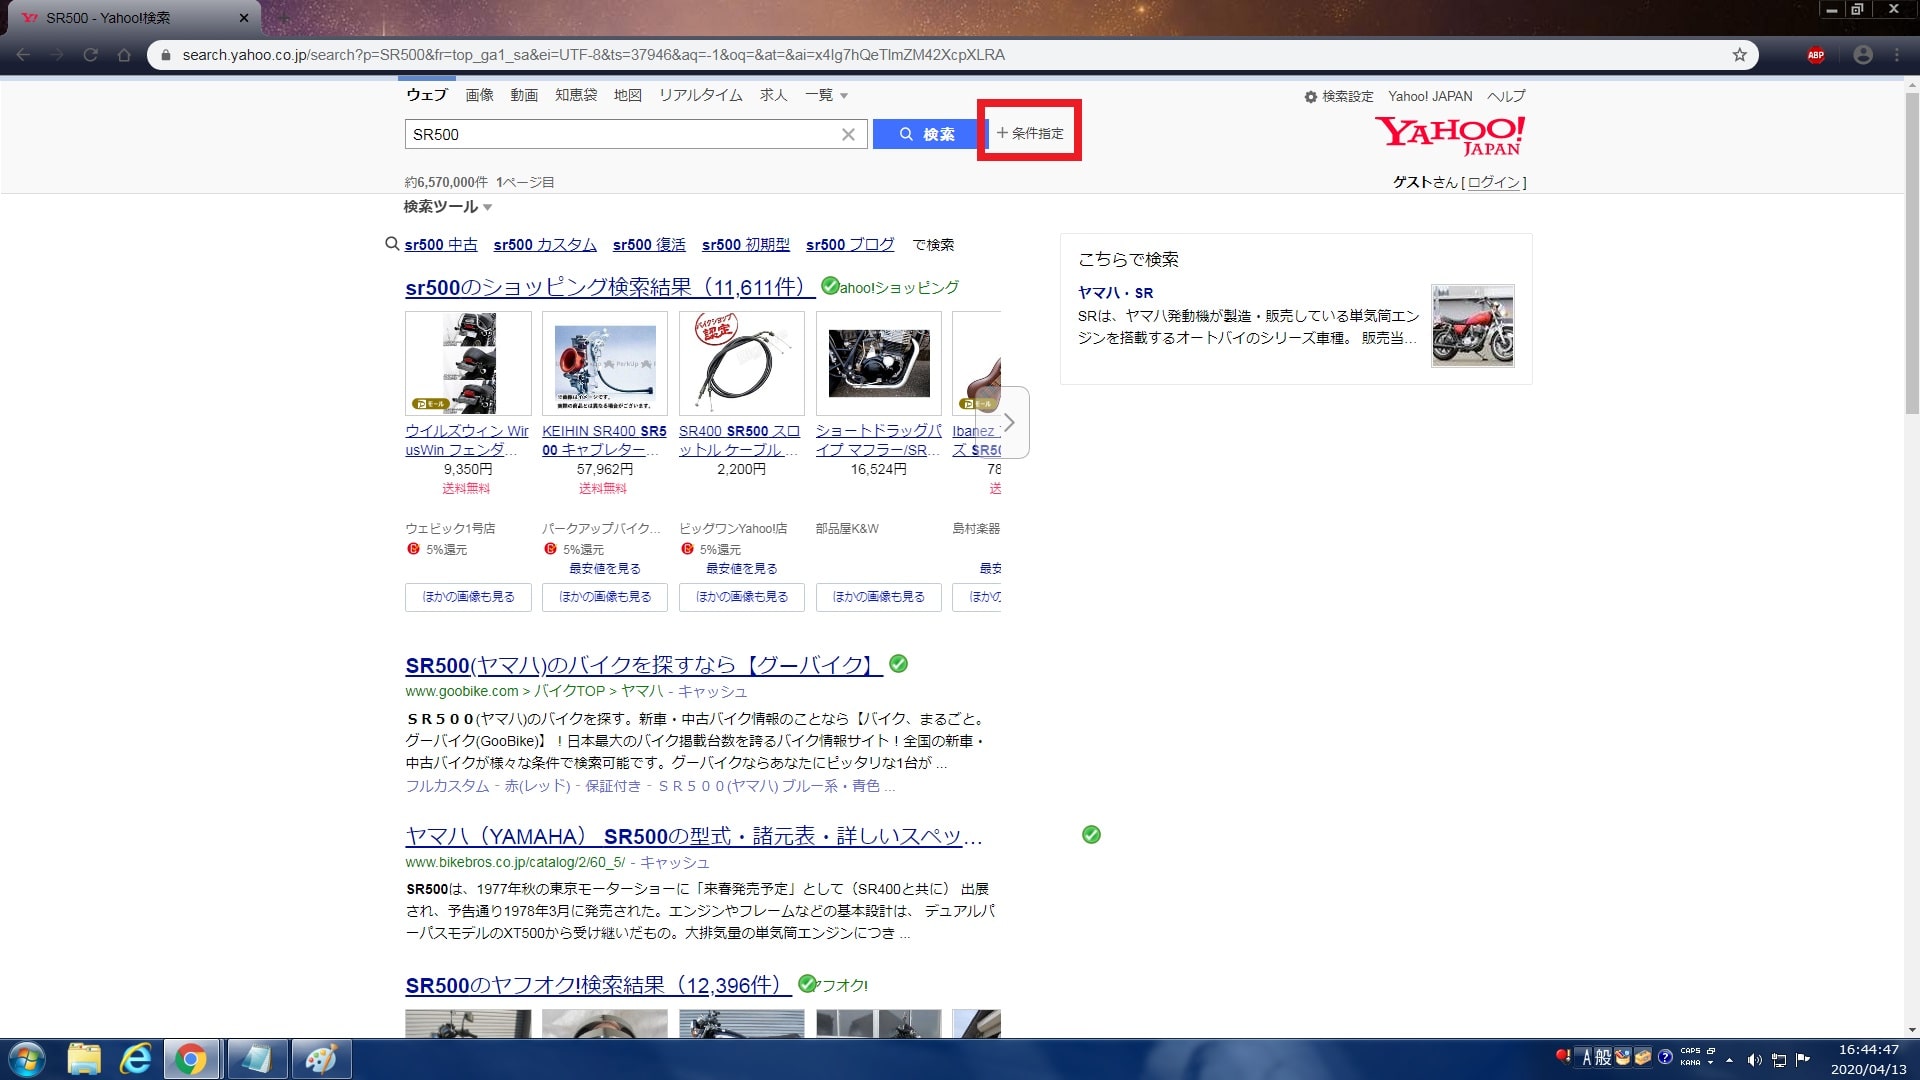1920x1080 pixels.
Task: Open the ヤマハ・SR knowledge panel link
Action: tap(1115, 293)
